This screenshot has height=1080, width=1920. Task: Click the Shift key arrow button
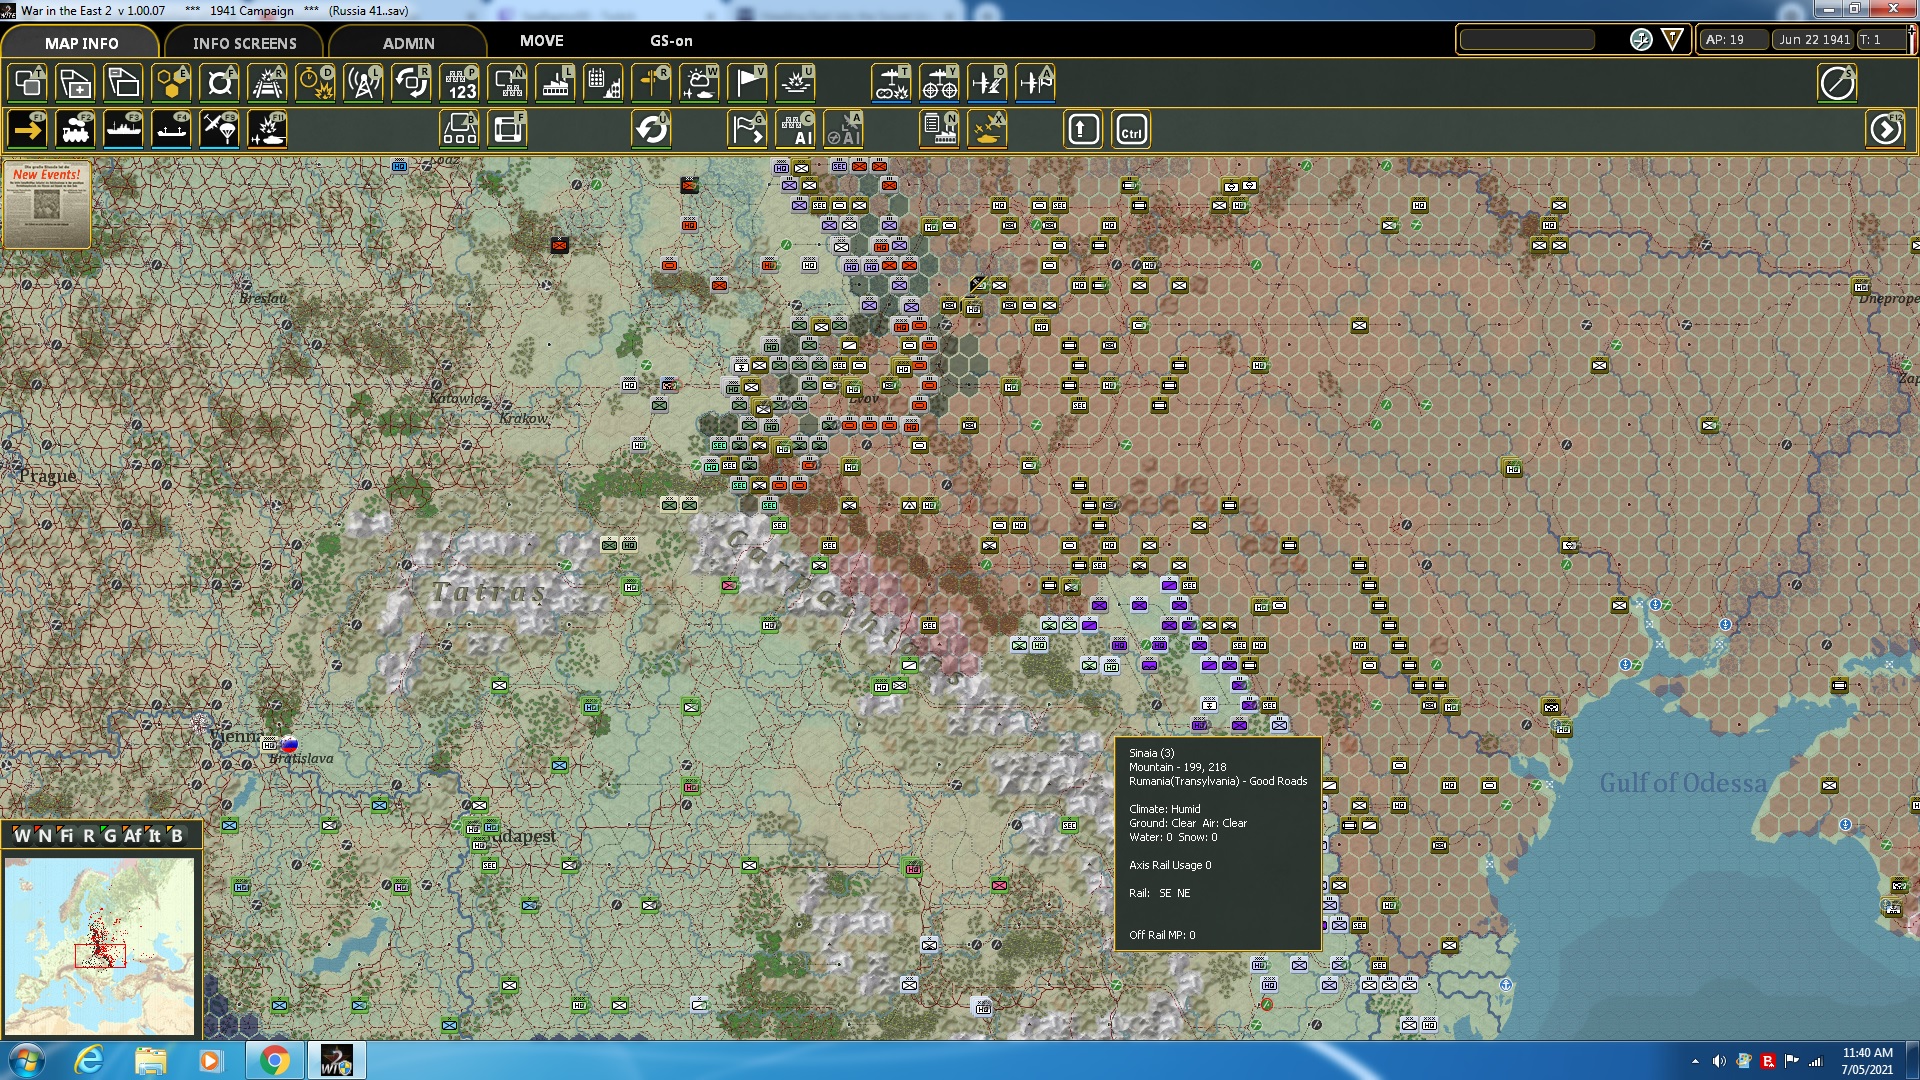1083,130
